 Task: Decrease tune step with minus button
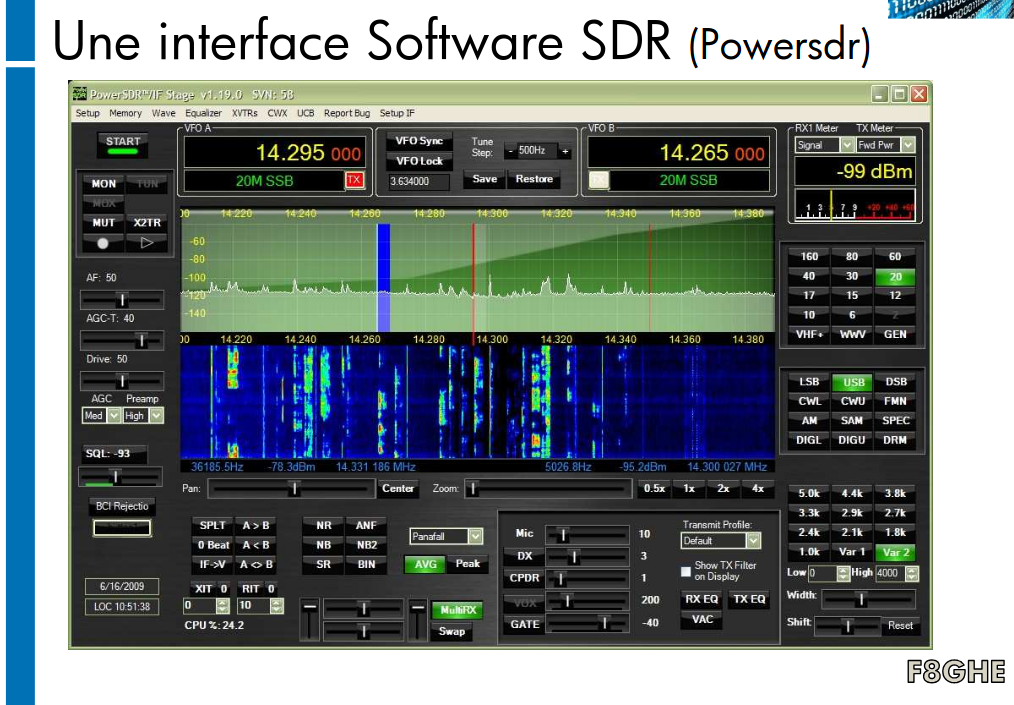pyautogui.click(x=510, y=151)
